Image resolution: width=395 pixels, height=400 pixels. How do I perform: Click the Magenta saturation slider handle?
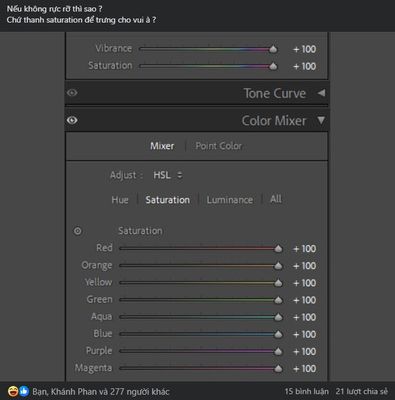tap(278, 369)
